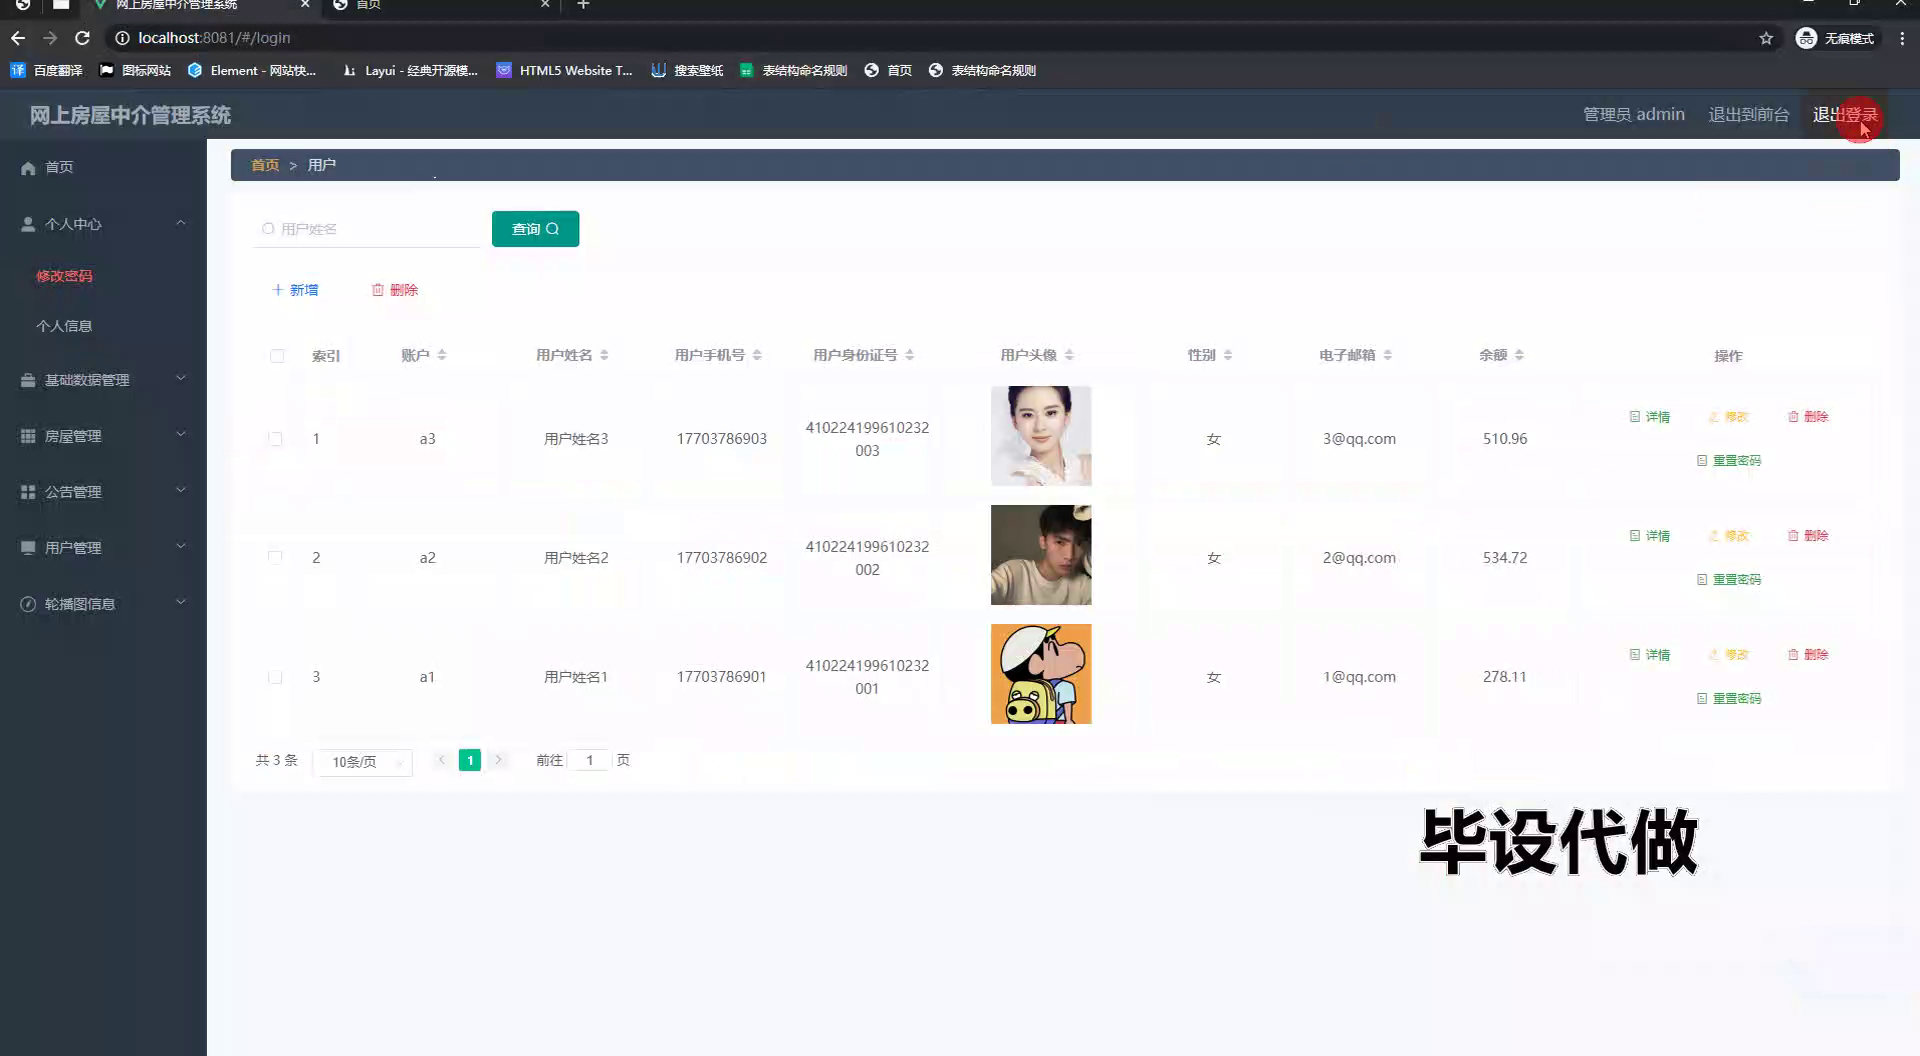Click the 新增 add button
1920x1056 pixels.
295,290
